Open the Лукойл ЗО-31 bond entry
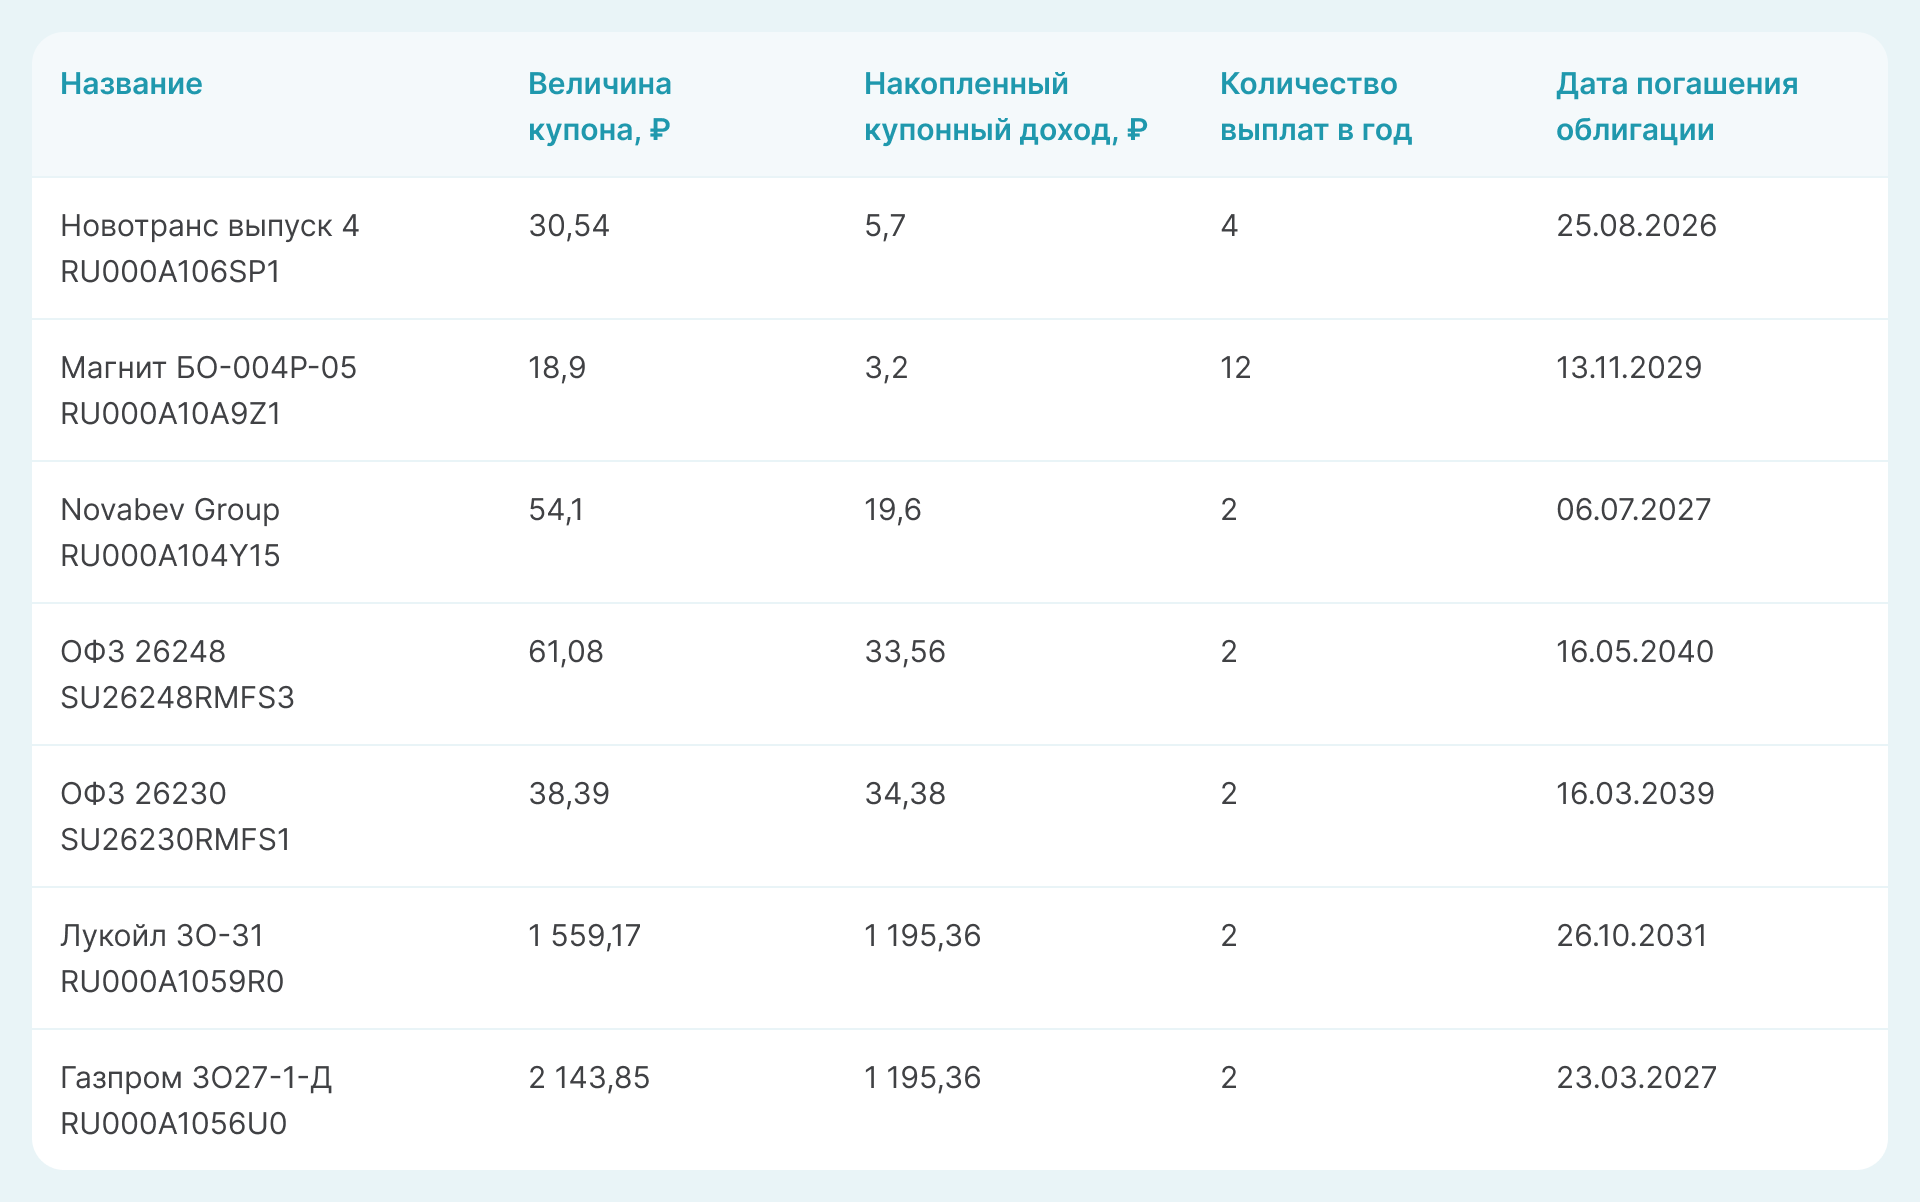The image size is (1920, 1202). 162,936
